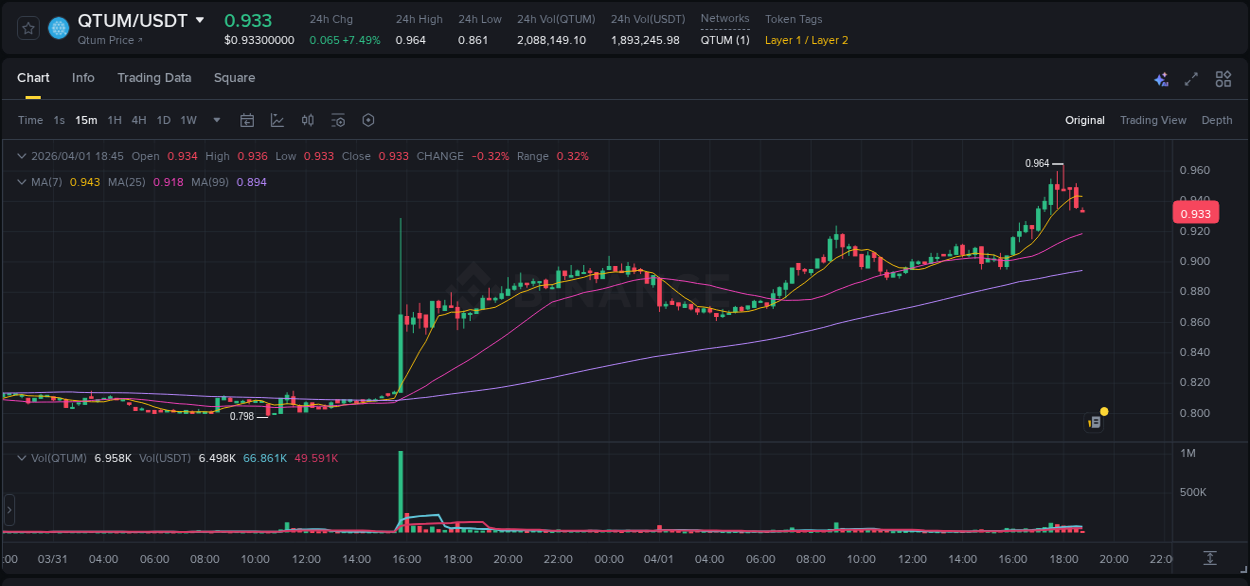The height and width of the screenshot is (586, 1250).
Task: Collapse the OHLC price info row
Action: coord(22,156)
